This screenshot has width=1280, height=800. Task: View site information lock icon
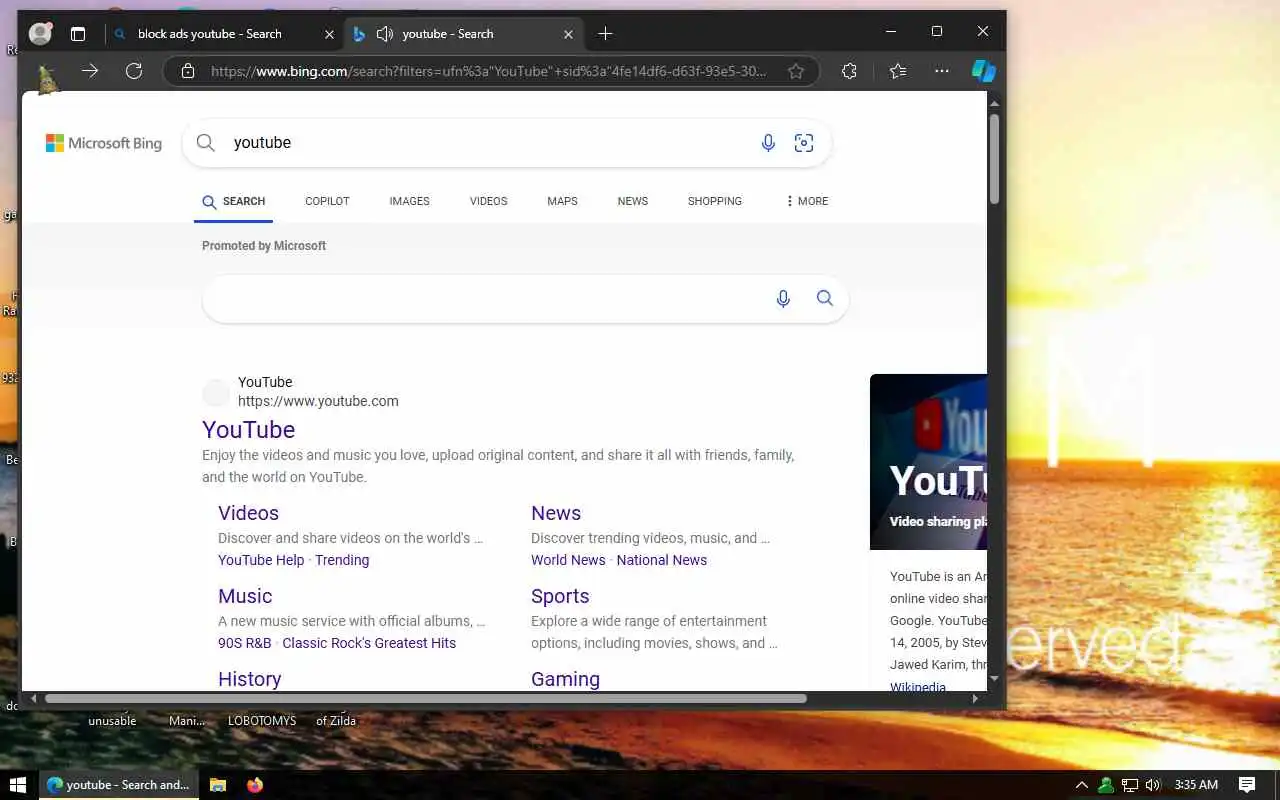187,71
